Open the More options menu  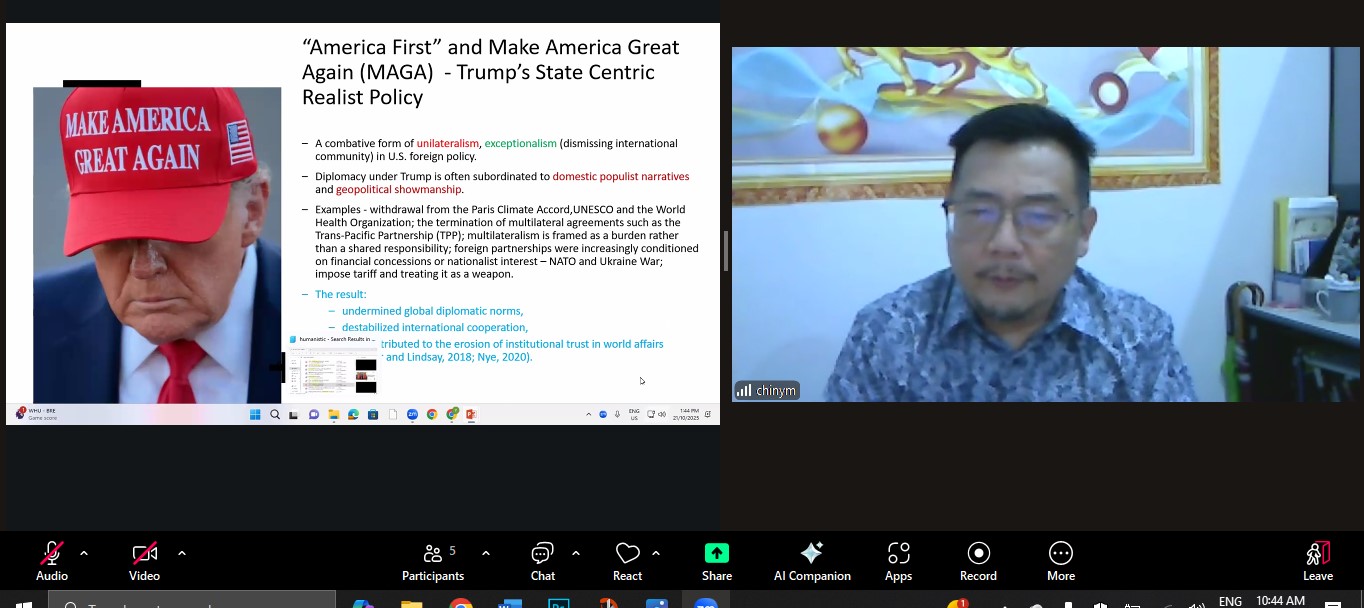(x=1061, y=560)
